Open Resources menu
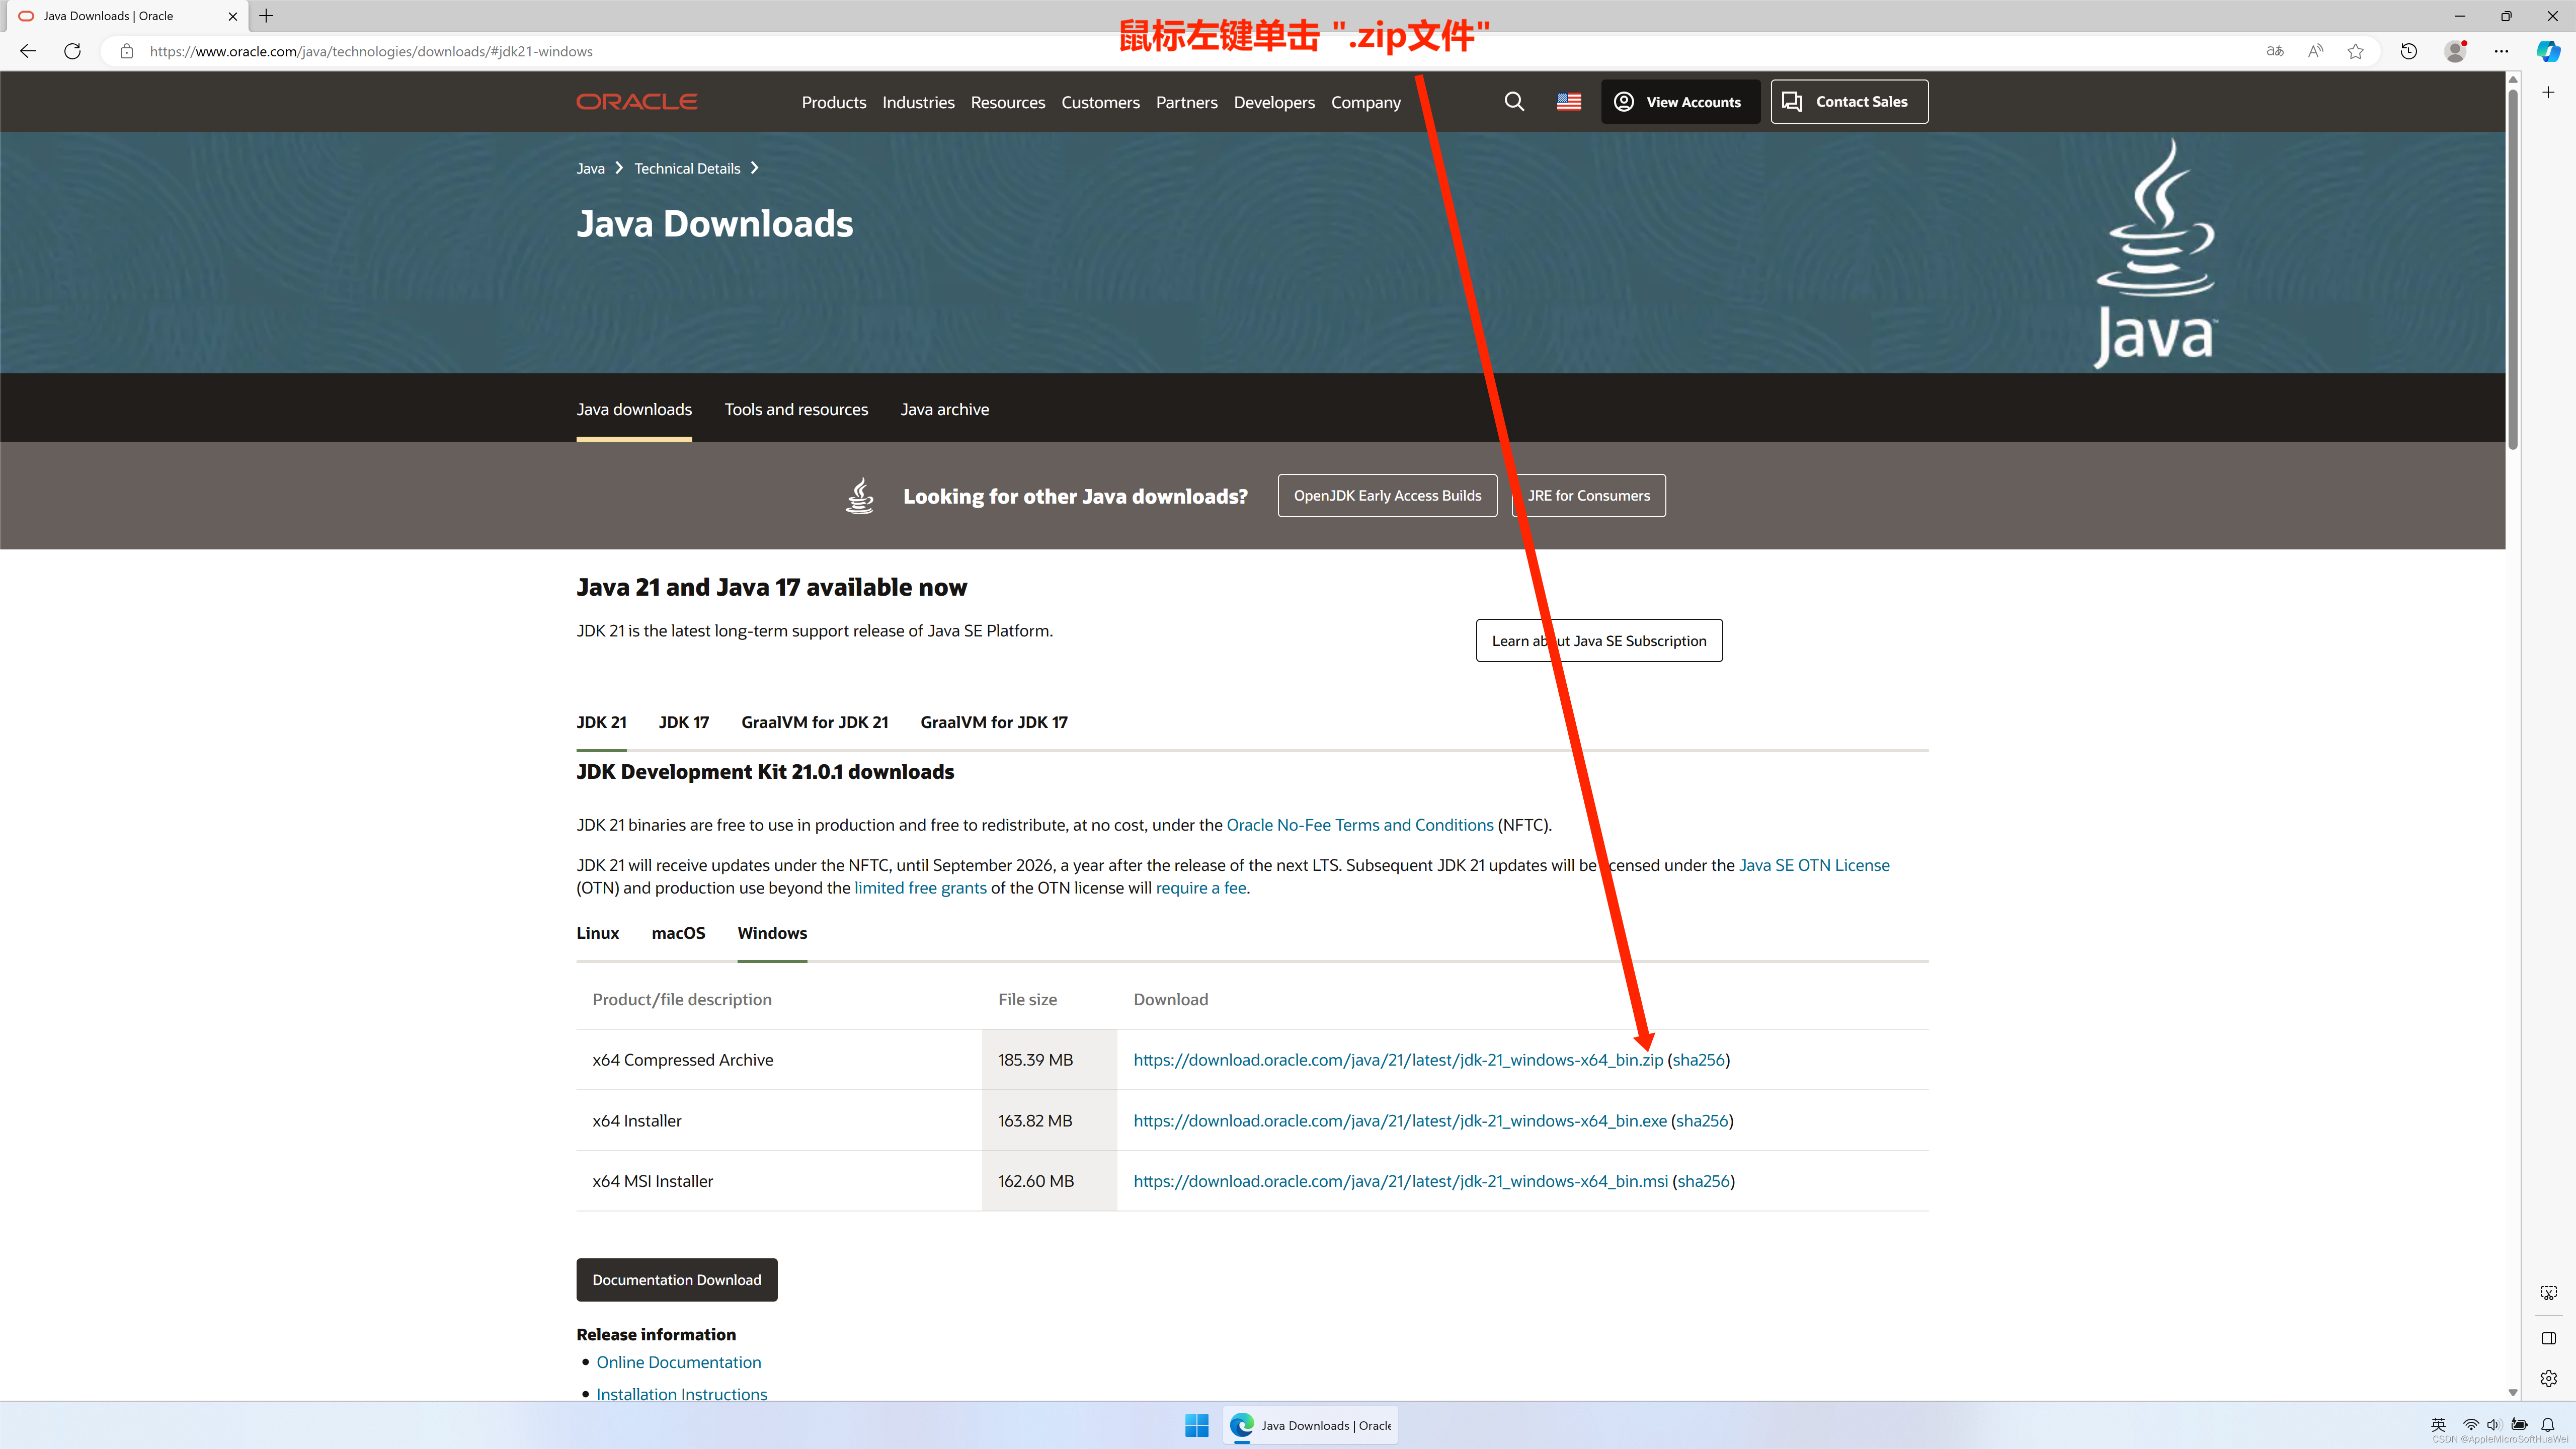The height and width of the screenshot is (1449, 2576). coord(1007,102)
